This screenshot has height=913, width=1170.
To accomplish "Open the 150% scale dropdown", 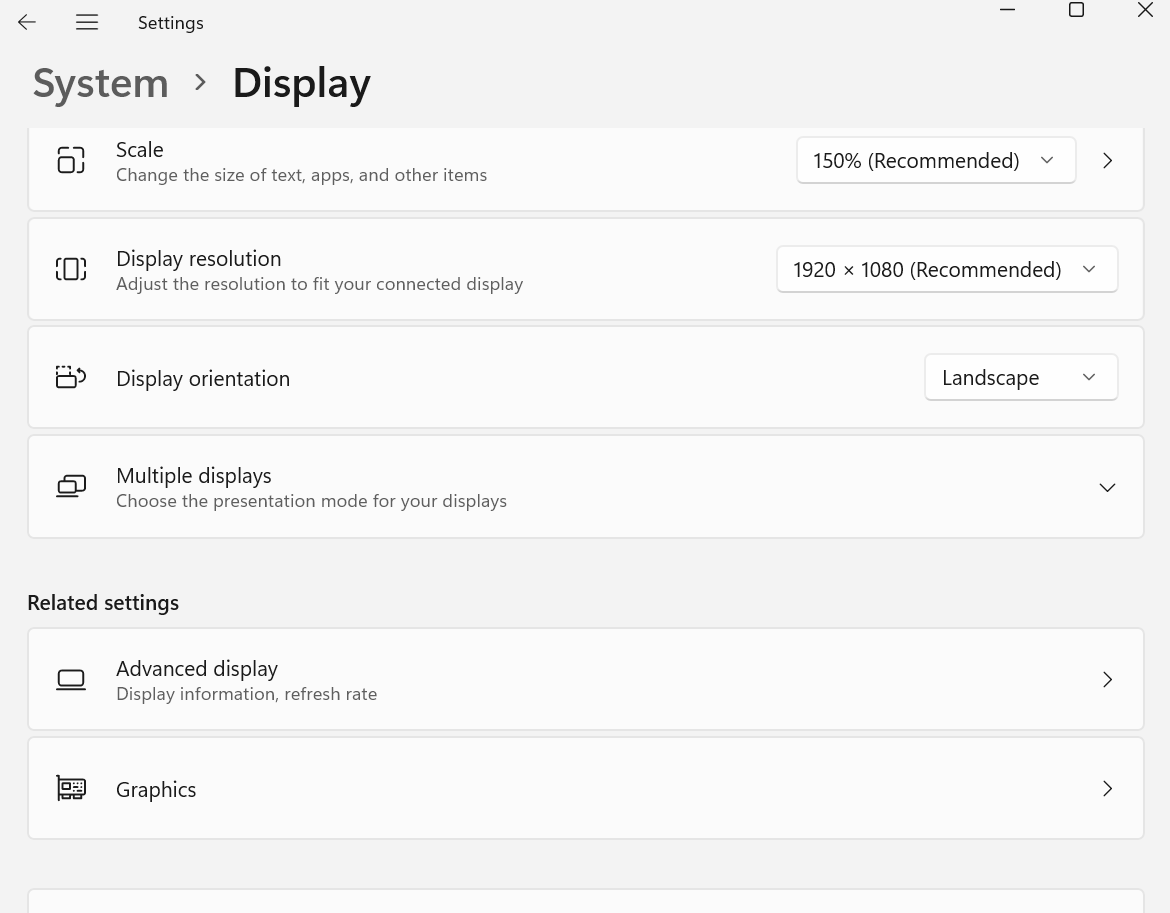I will pyautogui.click(x=936, y=160).
